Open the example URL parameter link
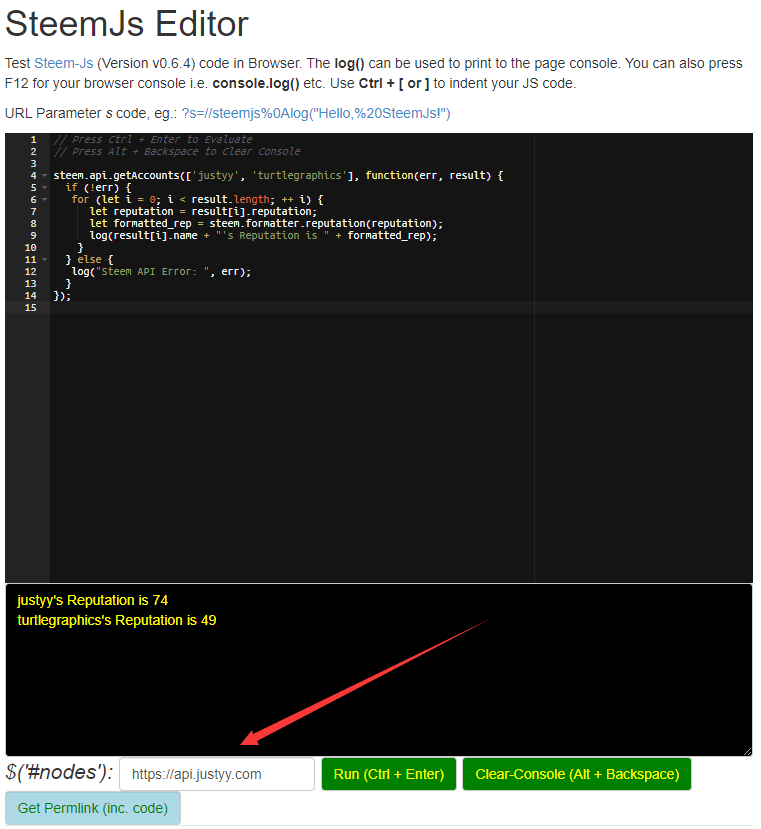The height and width of the screenshot is (829, 761). click(316, 113)
